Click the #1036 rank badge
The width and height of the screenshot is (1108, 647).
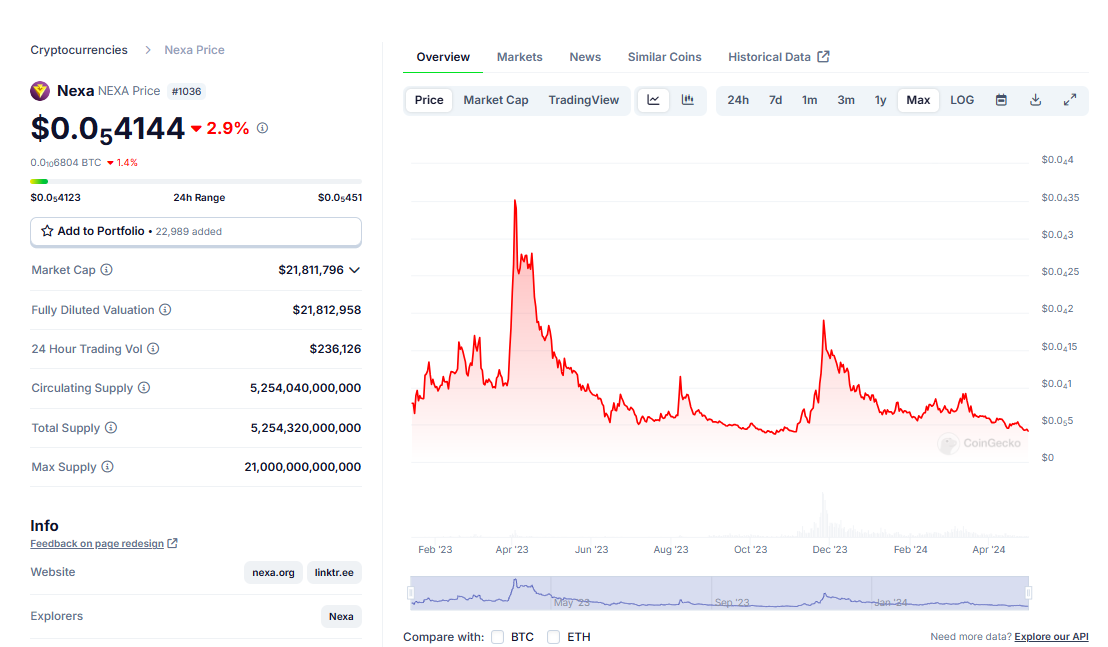pyautogui.click(x=187, y=91)
